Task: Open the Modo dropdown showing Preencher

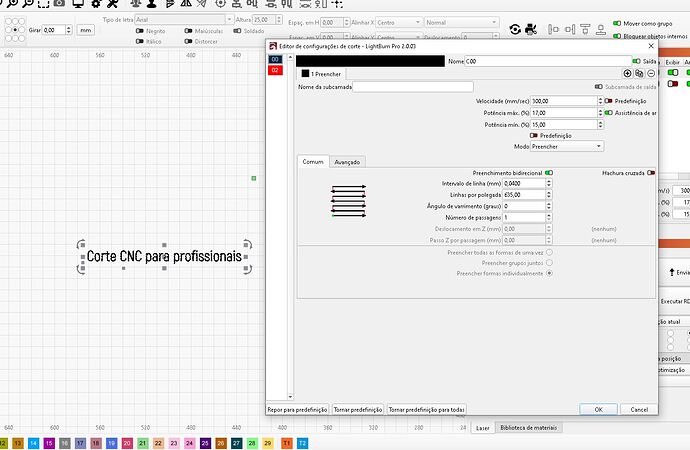Action: tap(567, 146)
